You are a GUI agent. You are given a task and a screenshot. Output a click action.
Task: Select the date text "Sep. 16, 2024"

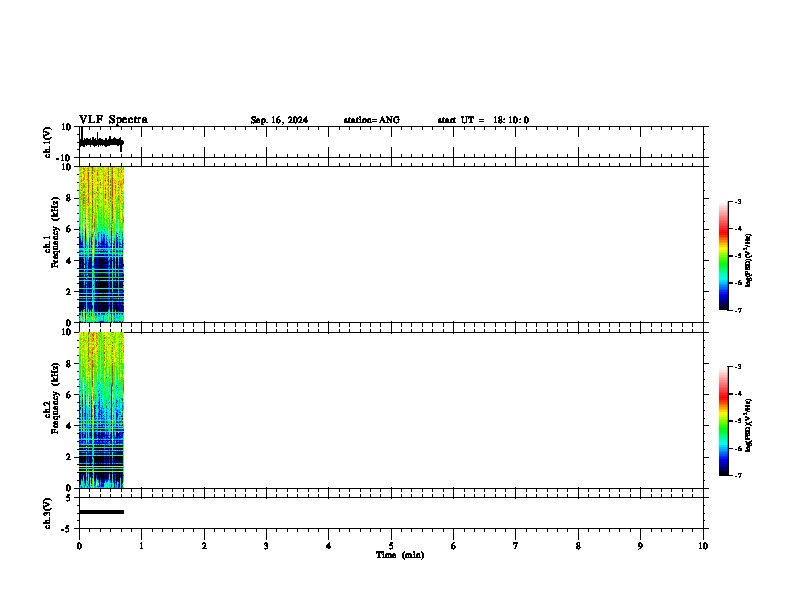(x=279, y=120)
